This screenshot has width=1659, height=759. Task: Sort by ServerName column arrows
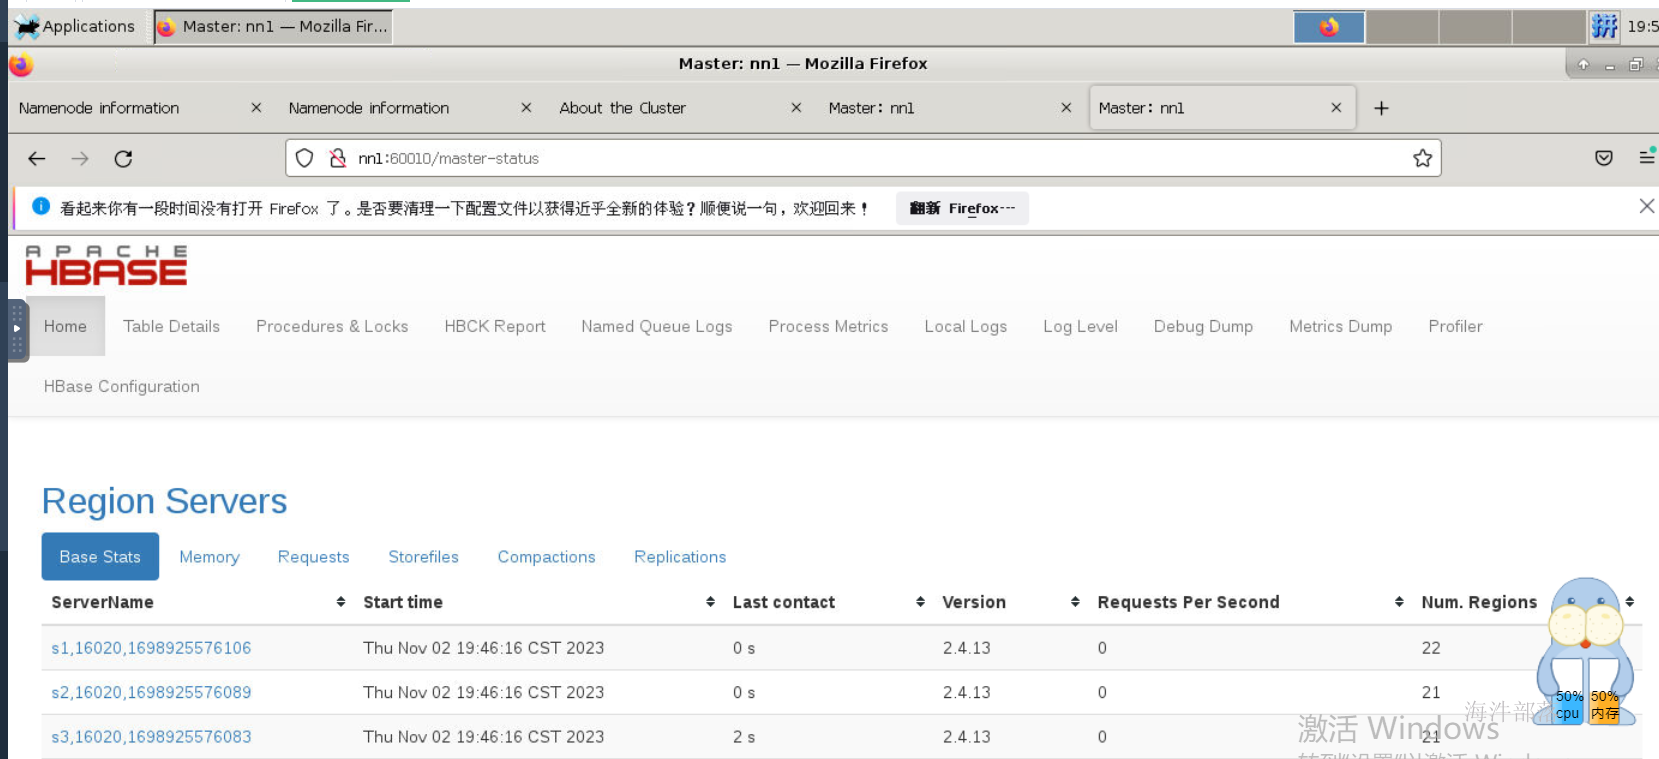[x=340, y=602]
